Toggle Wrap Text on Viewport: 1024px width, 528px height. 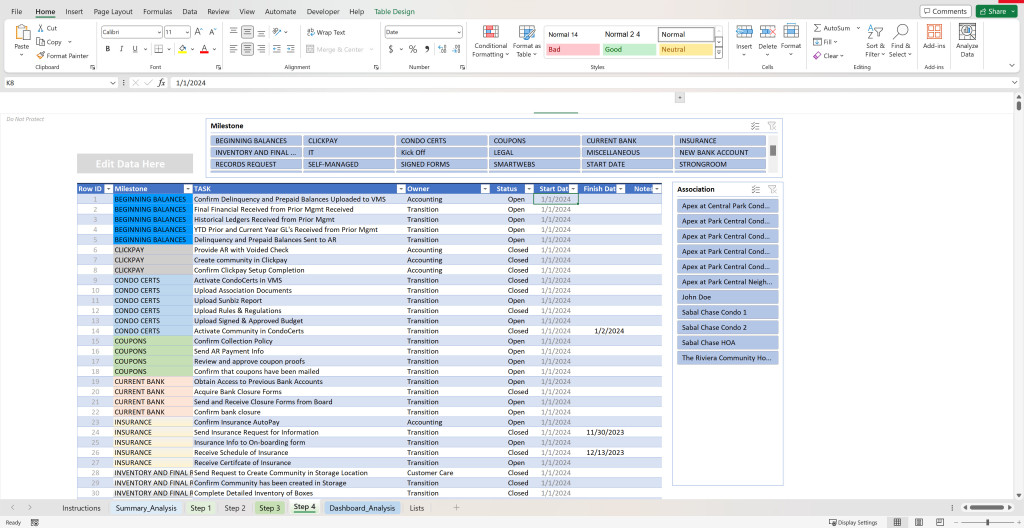327,32
